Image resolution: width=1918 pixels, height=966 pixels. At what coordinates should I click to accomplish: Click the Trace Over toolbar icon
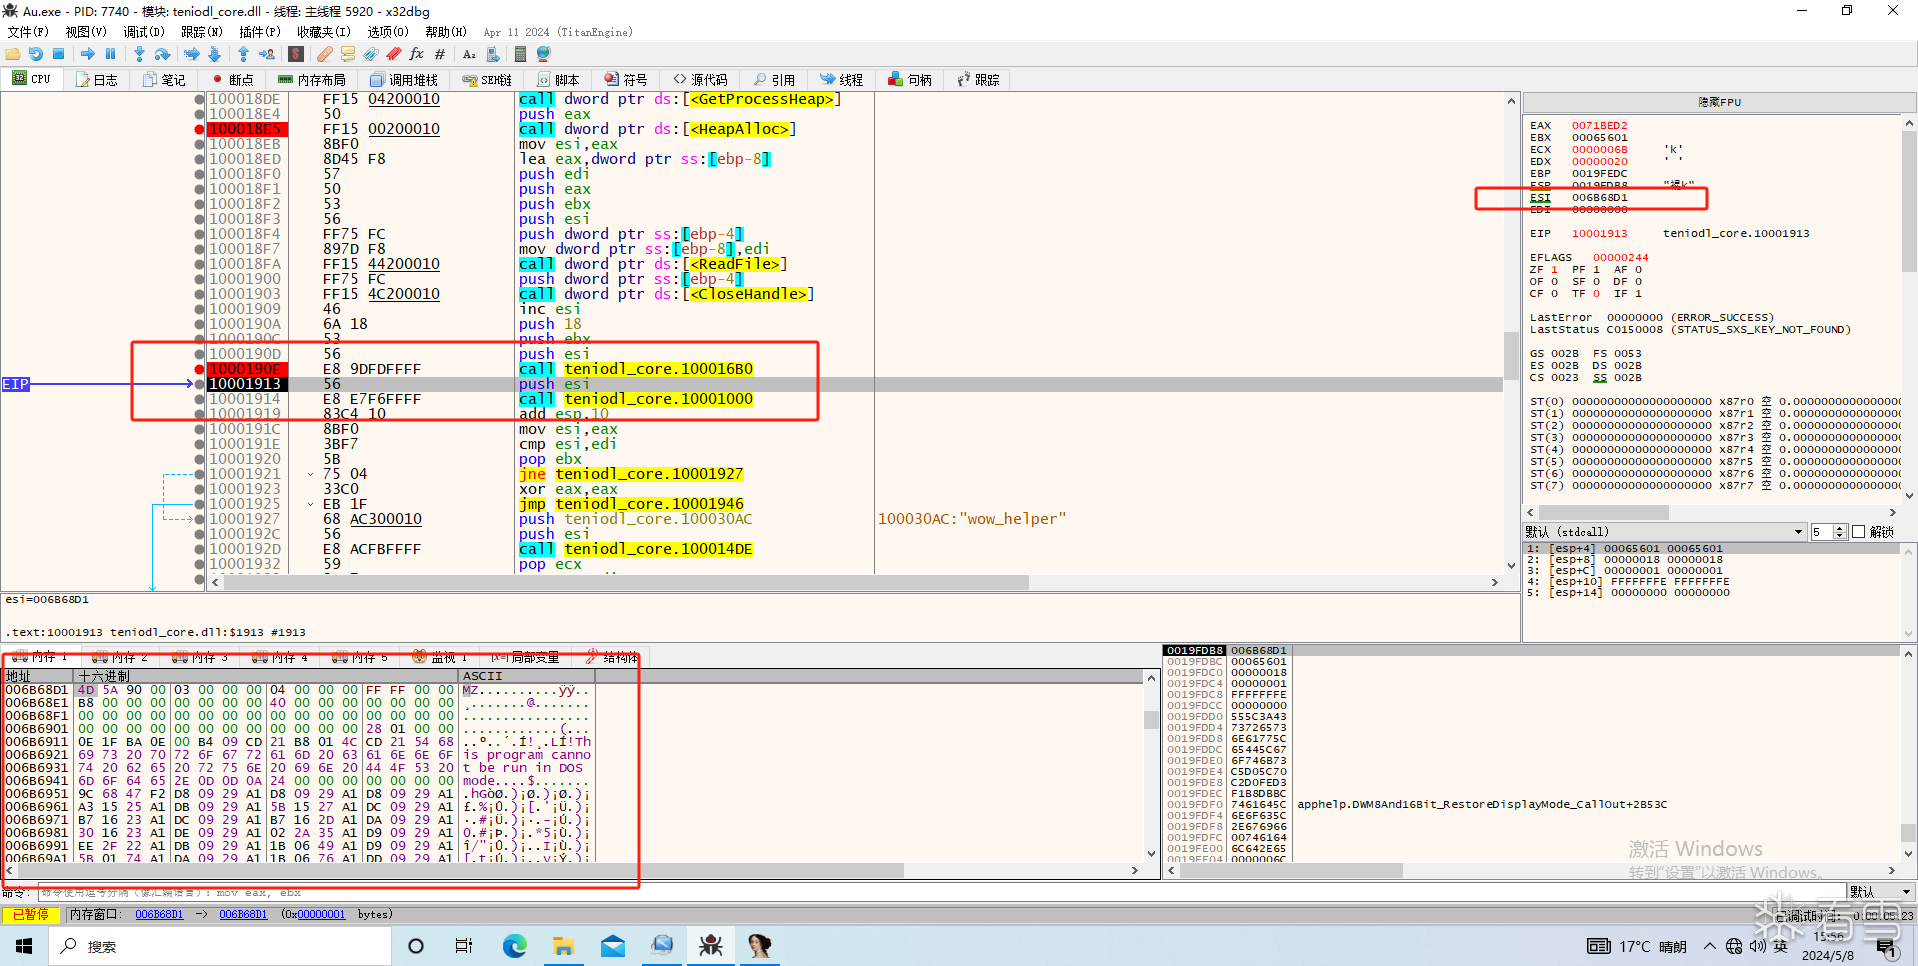(x=214, y=54)
